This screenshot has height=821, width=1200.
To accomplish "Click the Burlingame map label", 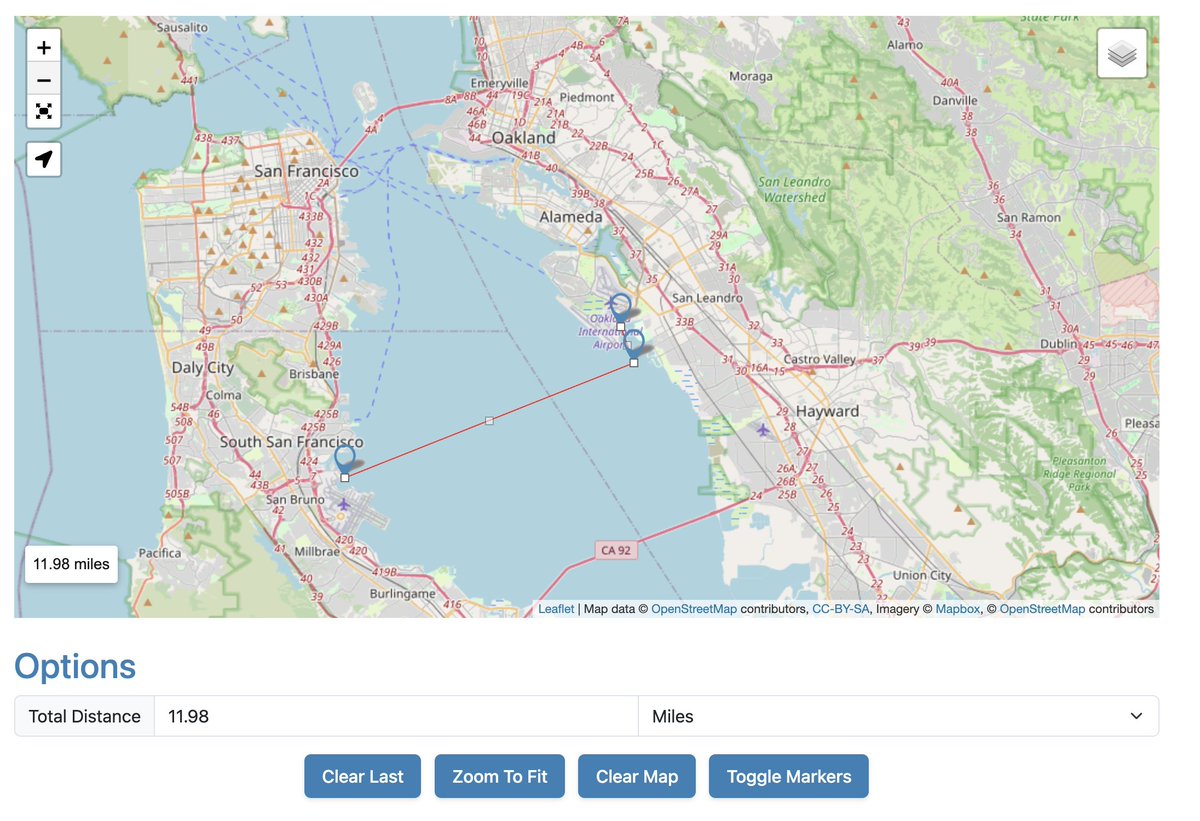I will (x=402, y=593).
